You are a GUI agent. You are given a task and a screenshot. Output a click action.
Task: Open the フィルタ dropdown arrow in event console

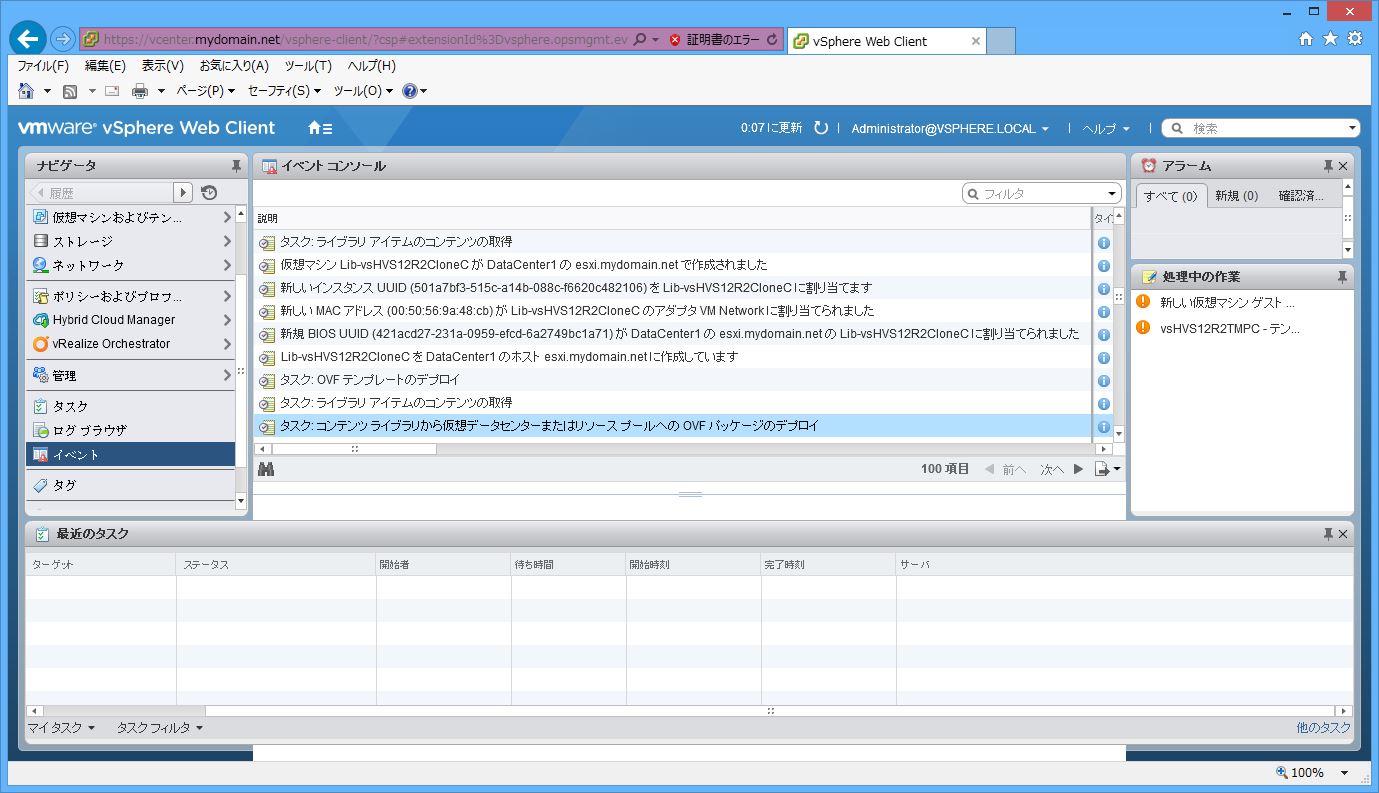pos(1112,194)
